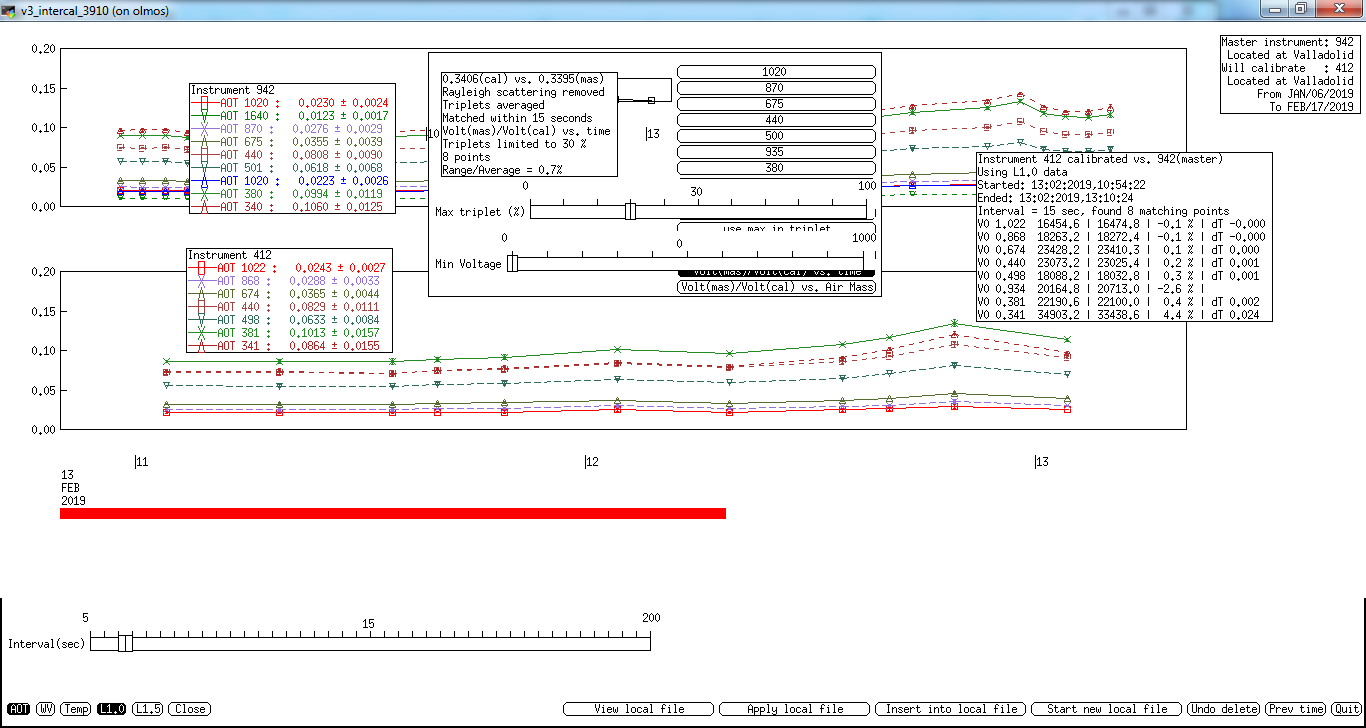Click the AOT 1640 marker icon in Instrument 942 legend
1366x728 pixels.
click(204, 116)
